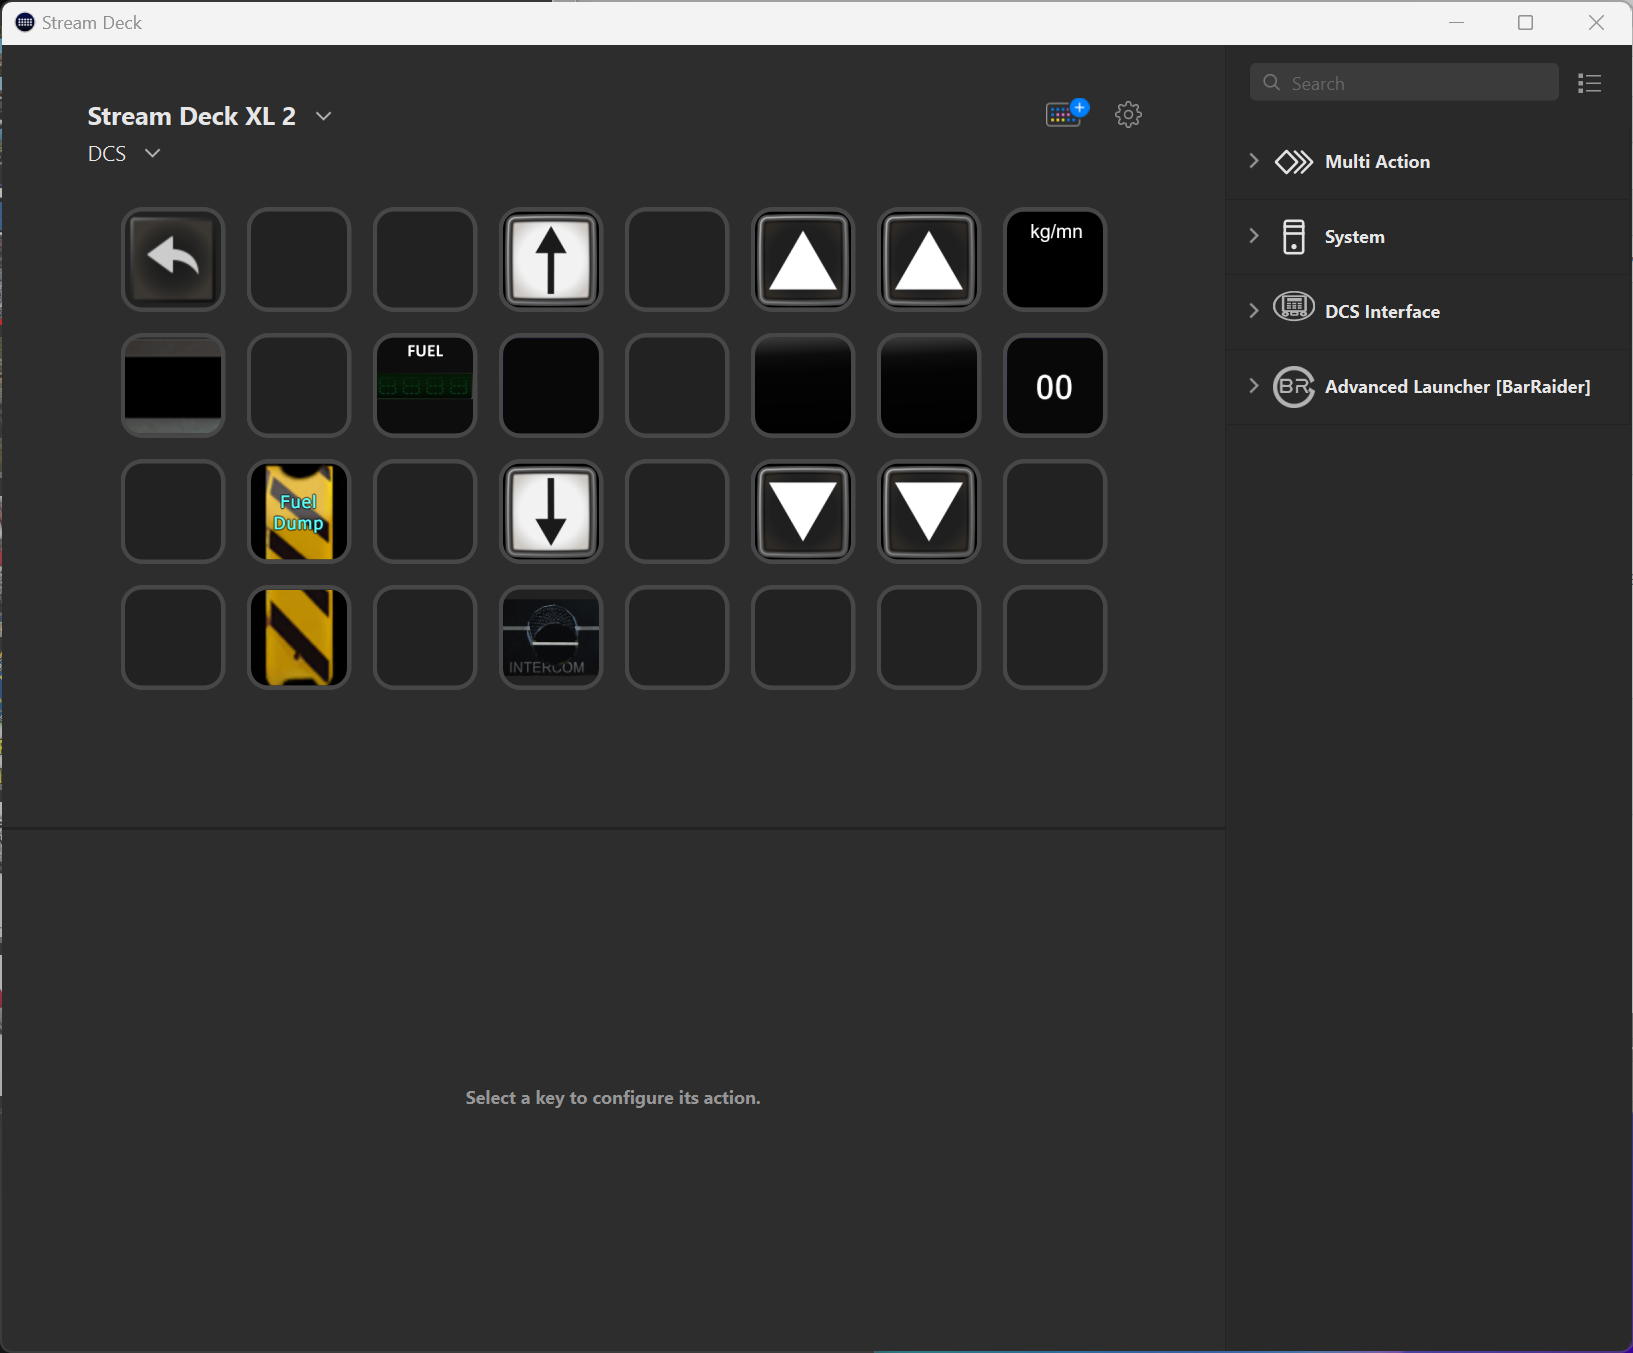This screenshot has width=1633, height=1353.
Task: Select the empty key below kg/mn column bottom row
Action: [1055, 637]
